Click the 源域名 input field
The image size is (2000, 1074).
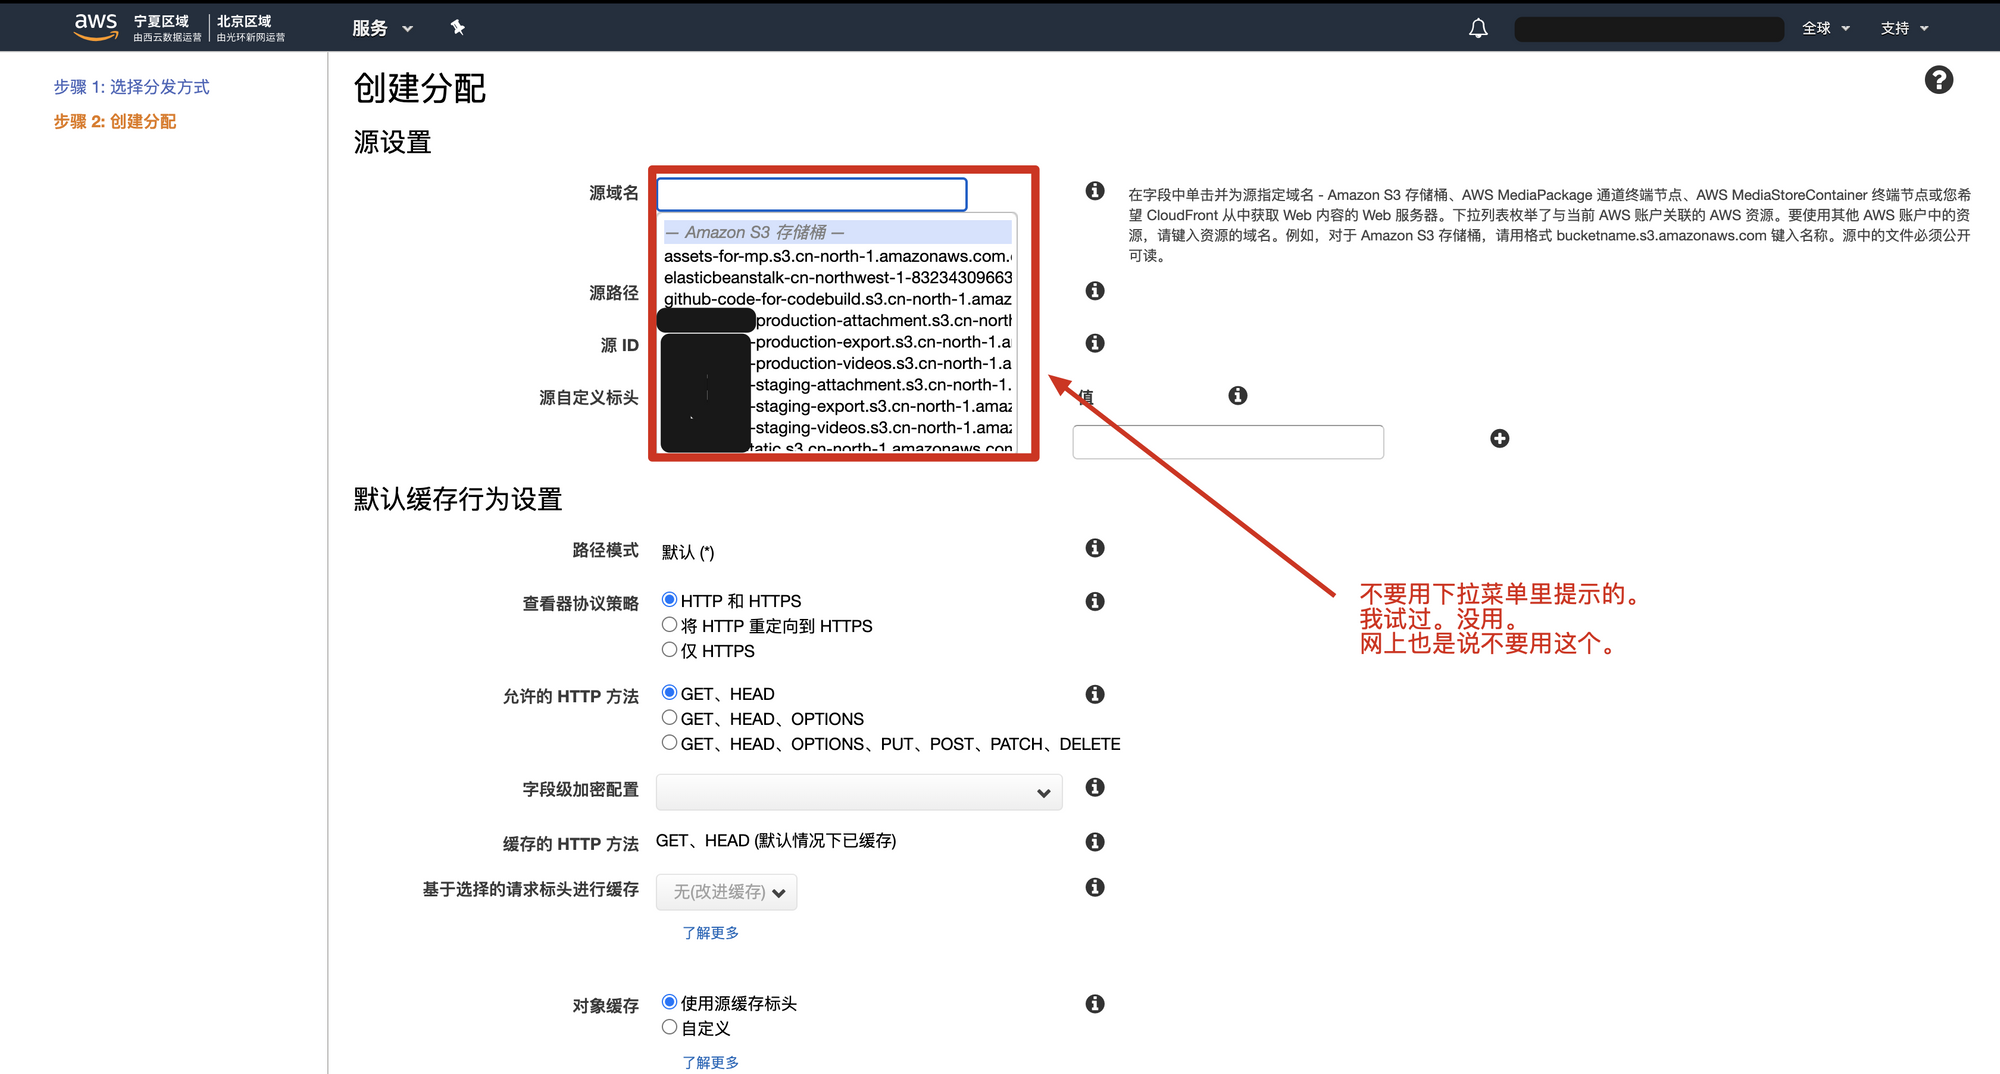[x=811, y=194]
